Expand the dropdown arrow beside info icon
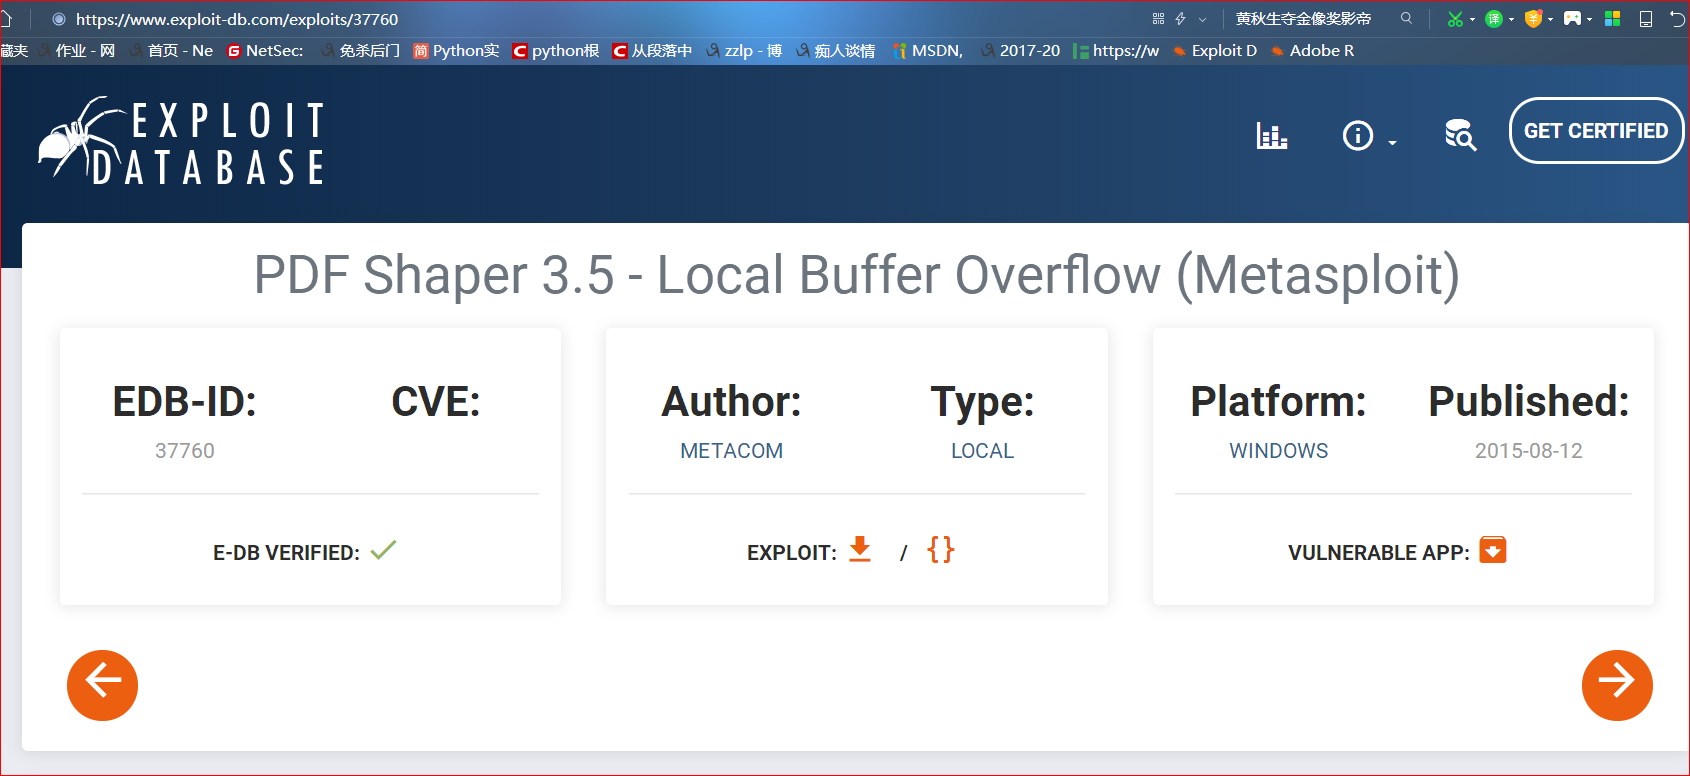 (1392, 143)
